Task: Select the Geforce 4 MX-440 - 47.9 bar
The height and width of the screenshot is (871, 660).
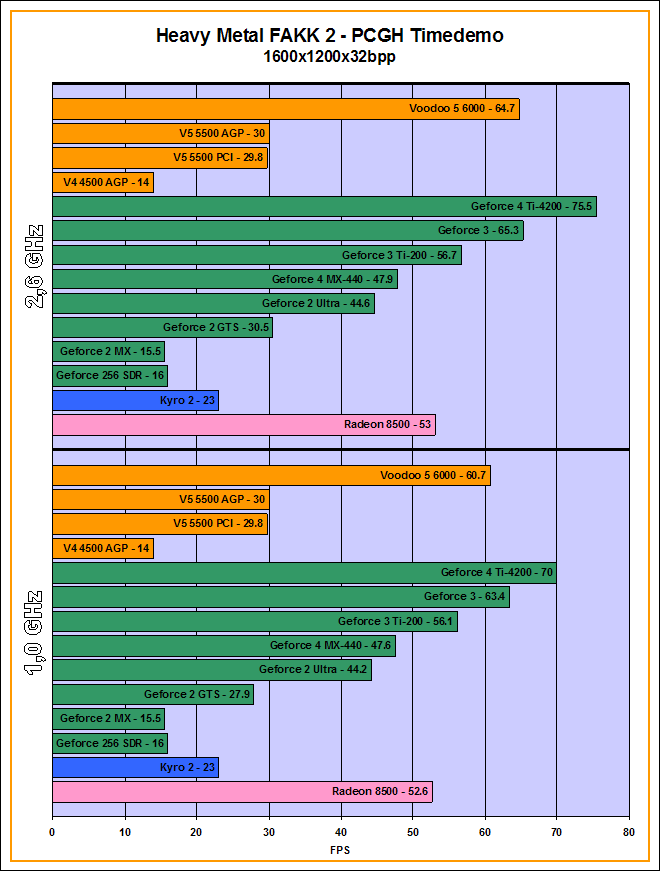Action: (224, 279)
